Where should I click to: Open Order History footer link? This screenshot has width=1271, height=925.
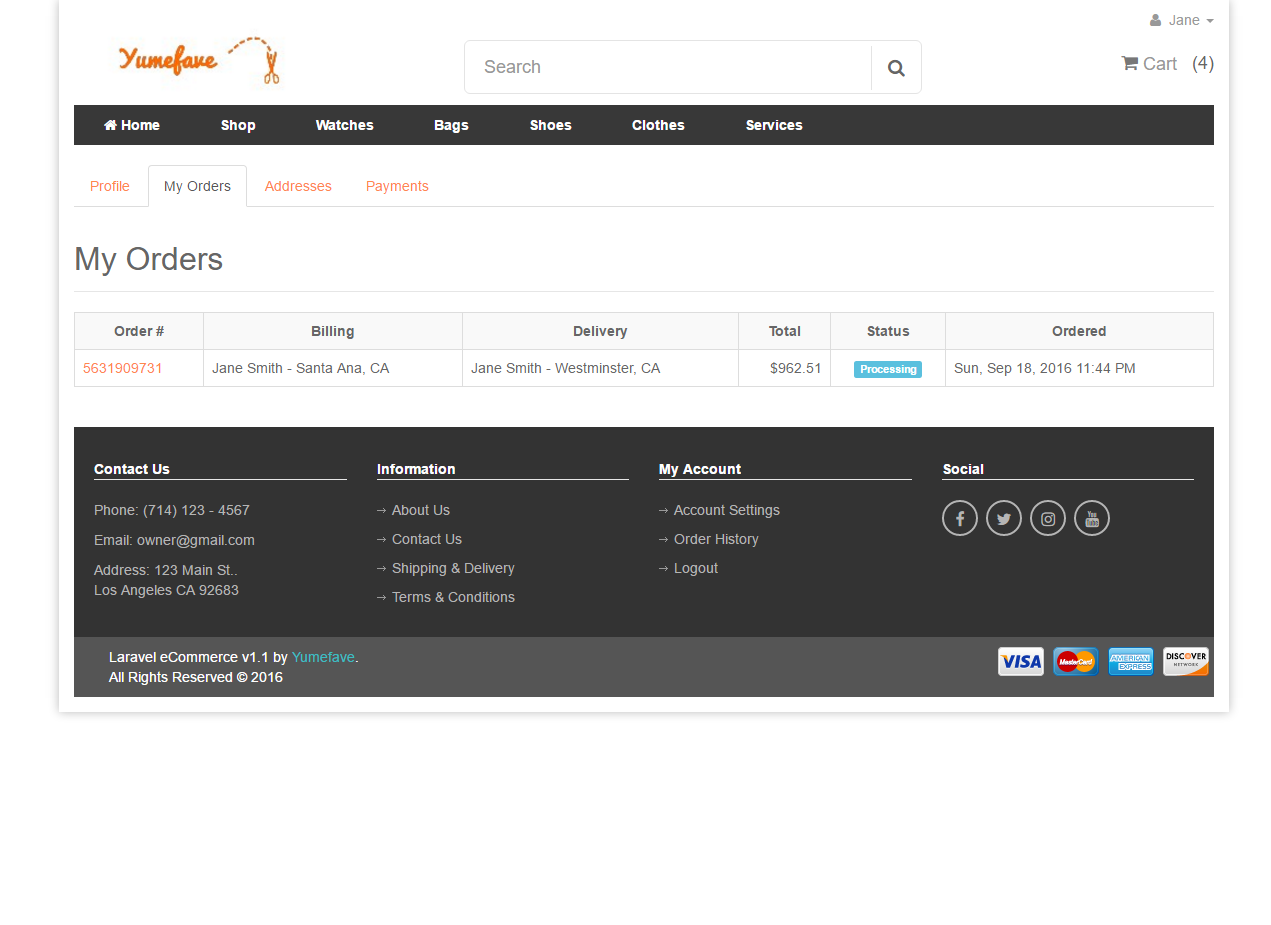(716, 539)
